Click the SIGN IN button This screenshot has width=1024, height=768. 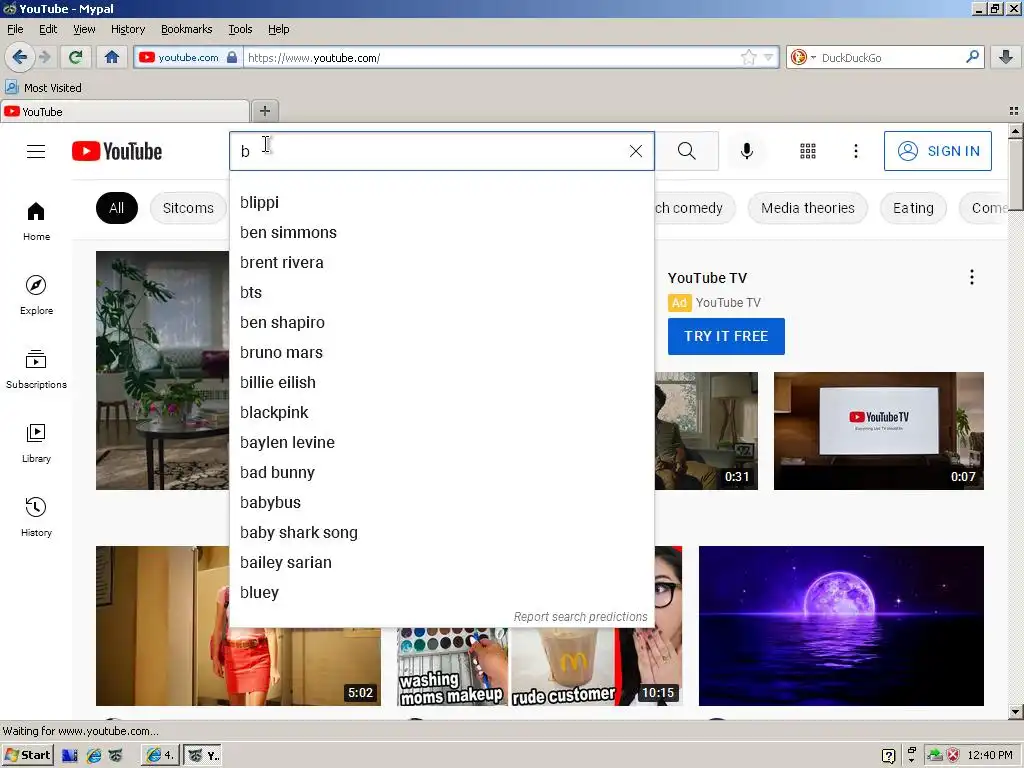938,151
